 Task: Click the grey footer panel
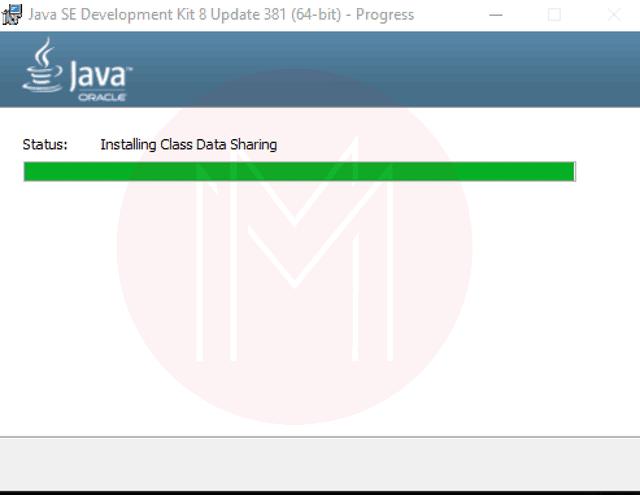(x=320, y=464)
